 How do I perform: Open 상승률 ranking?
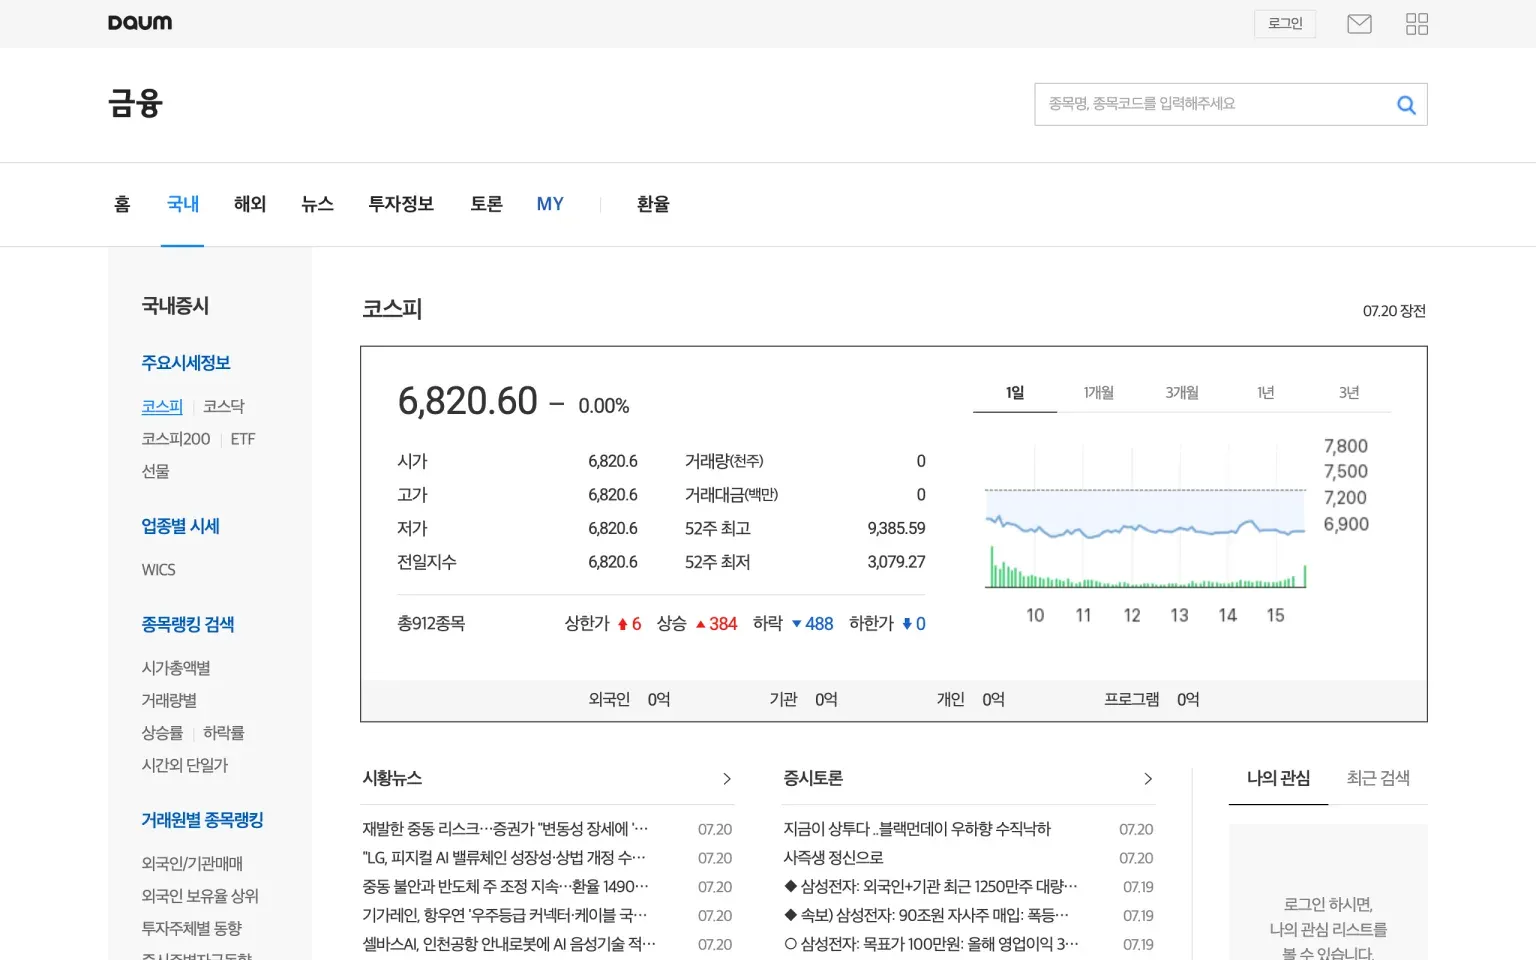click(162, 733)
